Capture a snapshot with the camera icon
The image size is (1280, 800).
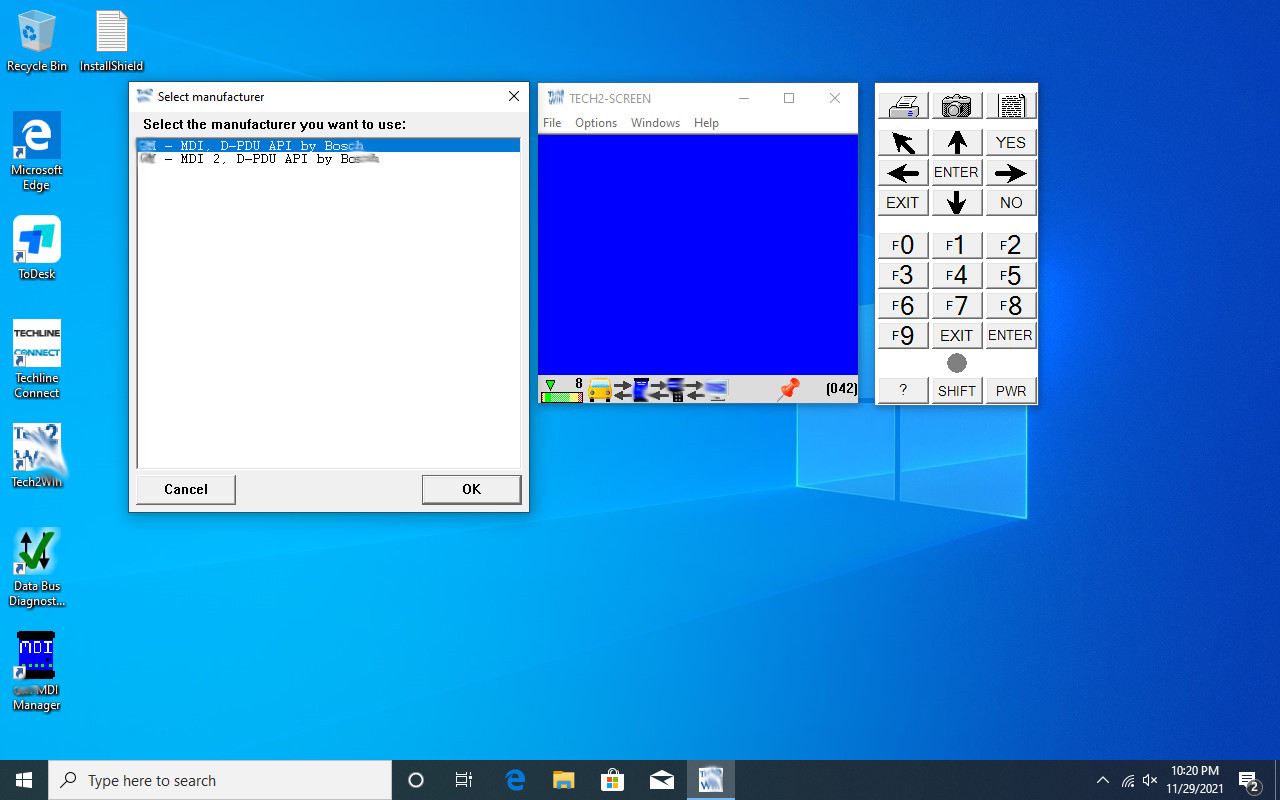tap(956, 104)
